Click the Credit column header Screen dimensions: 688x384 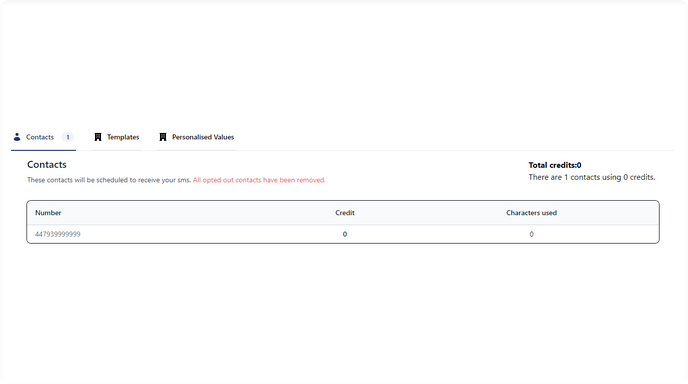tap(345, 213)
